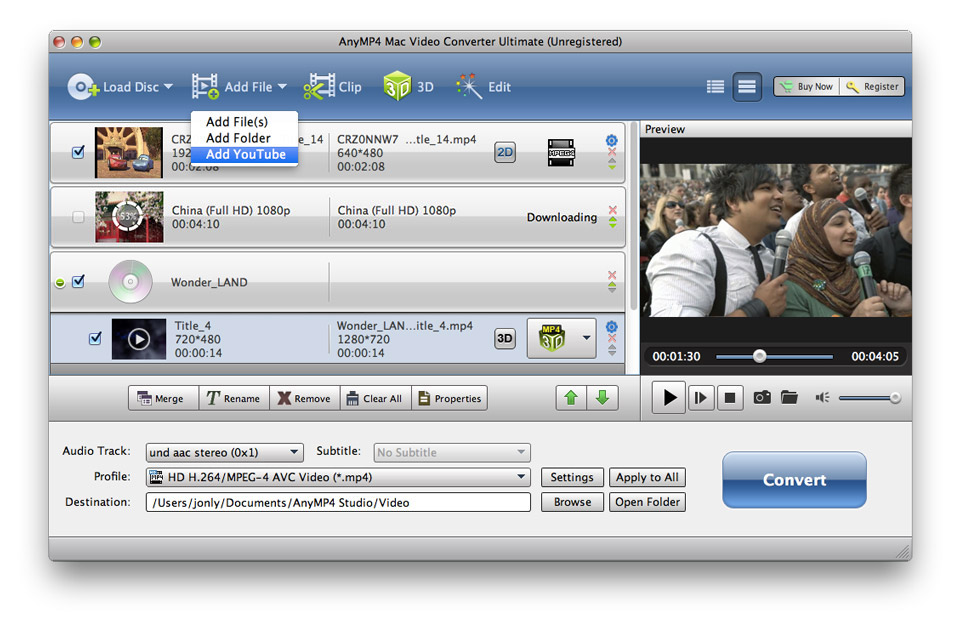Expand the MP4 3D output format dropdown
The height and width of the screenshot is (628, 960).
pos(586,338)
